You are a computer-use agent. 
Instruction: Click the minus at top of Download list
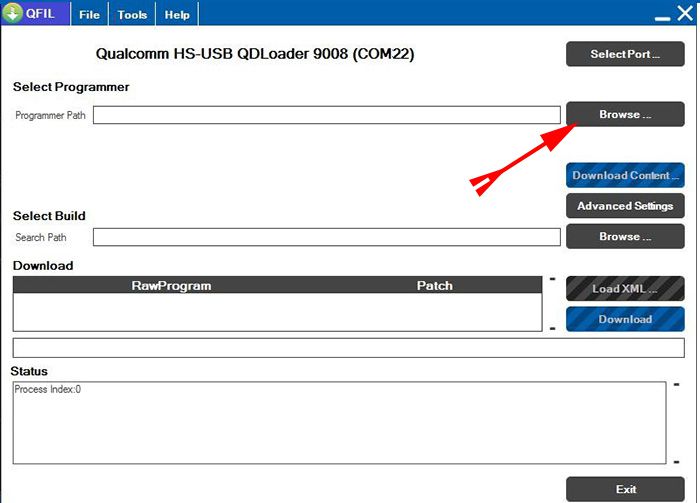tap(553, 279)
